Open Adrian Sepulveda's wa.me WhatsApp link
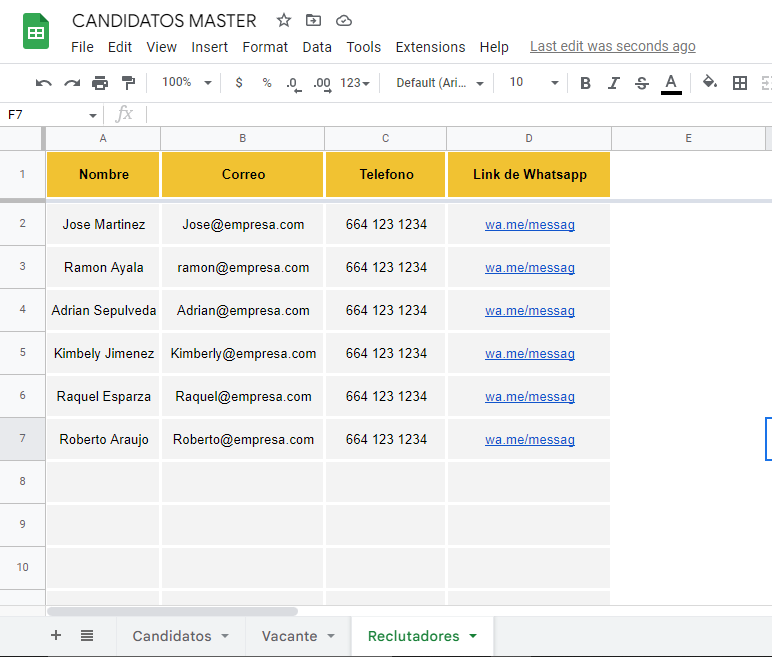 tap(530, 310)
